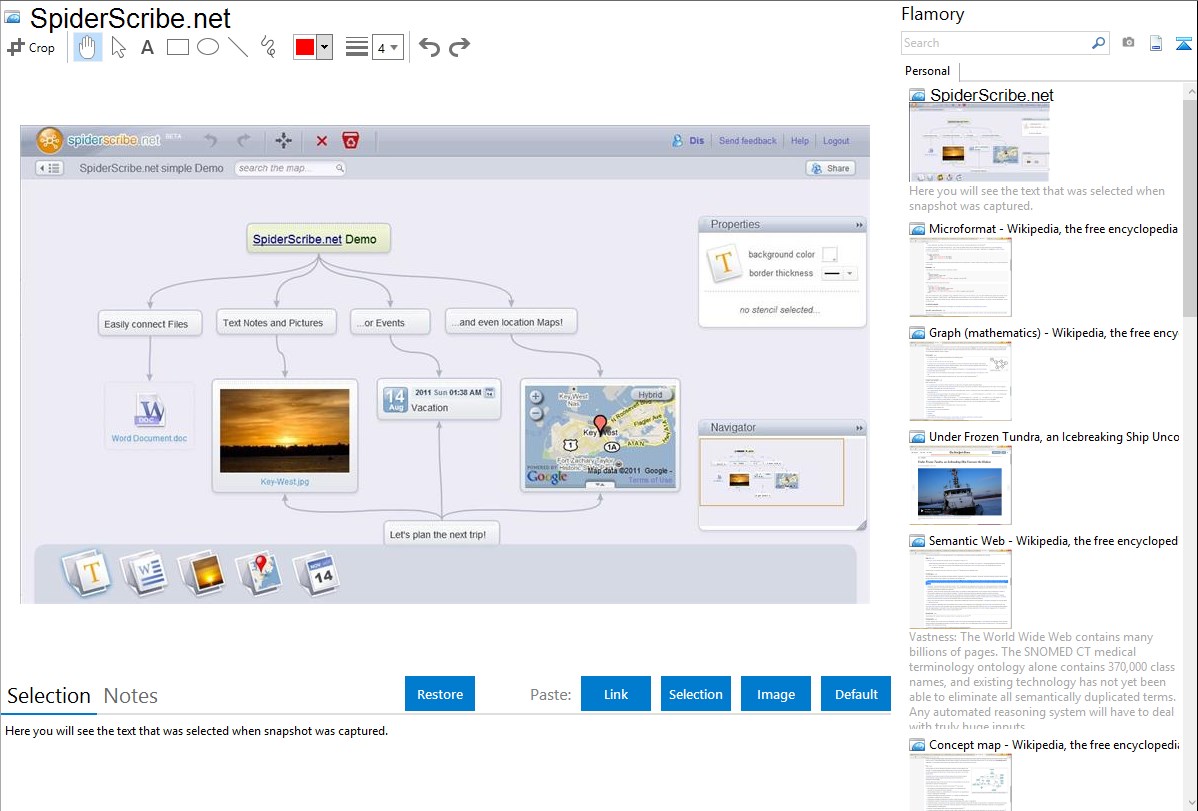
Task: Select the Crop tool
Action: pos(31,47)
